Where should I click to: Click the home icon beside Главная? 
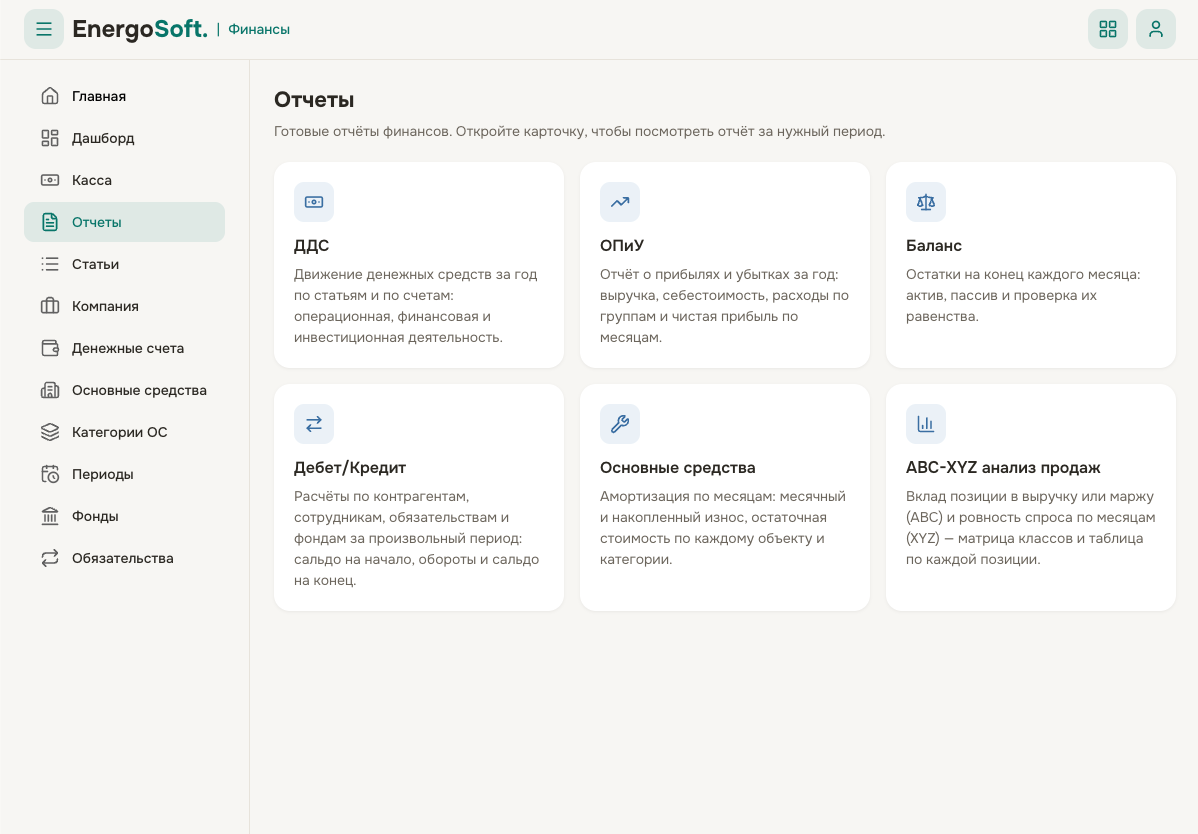[x=50, y=96]
